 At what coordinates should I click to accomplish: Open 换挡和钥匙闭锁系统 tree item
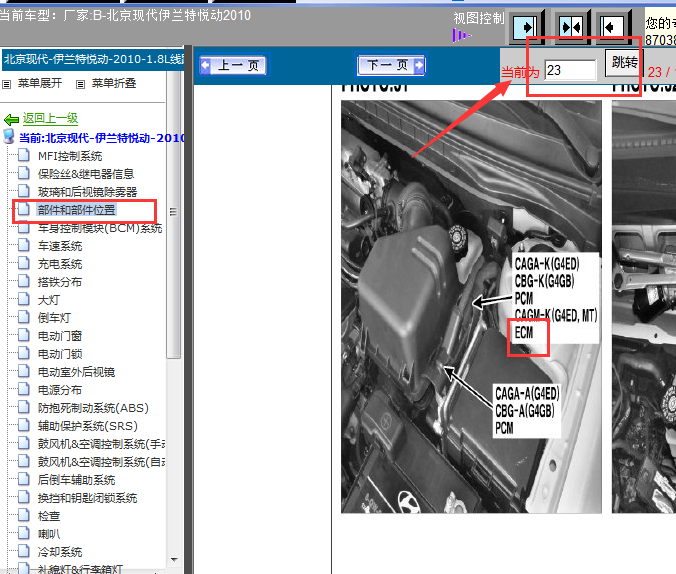87,498
